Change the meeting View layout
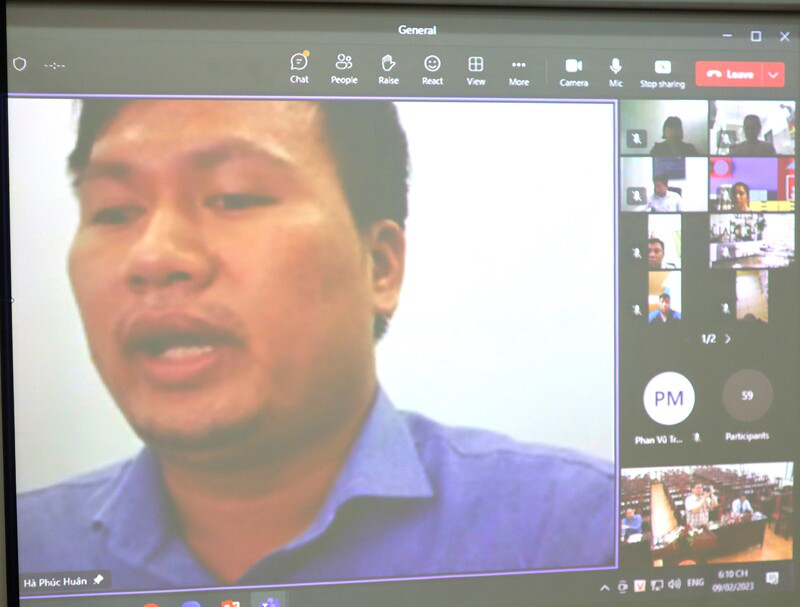 476,68
